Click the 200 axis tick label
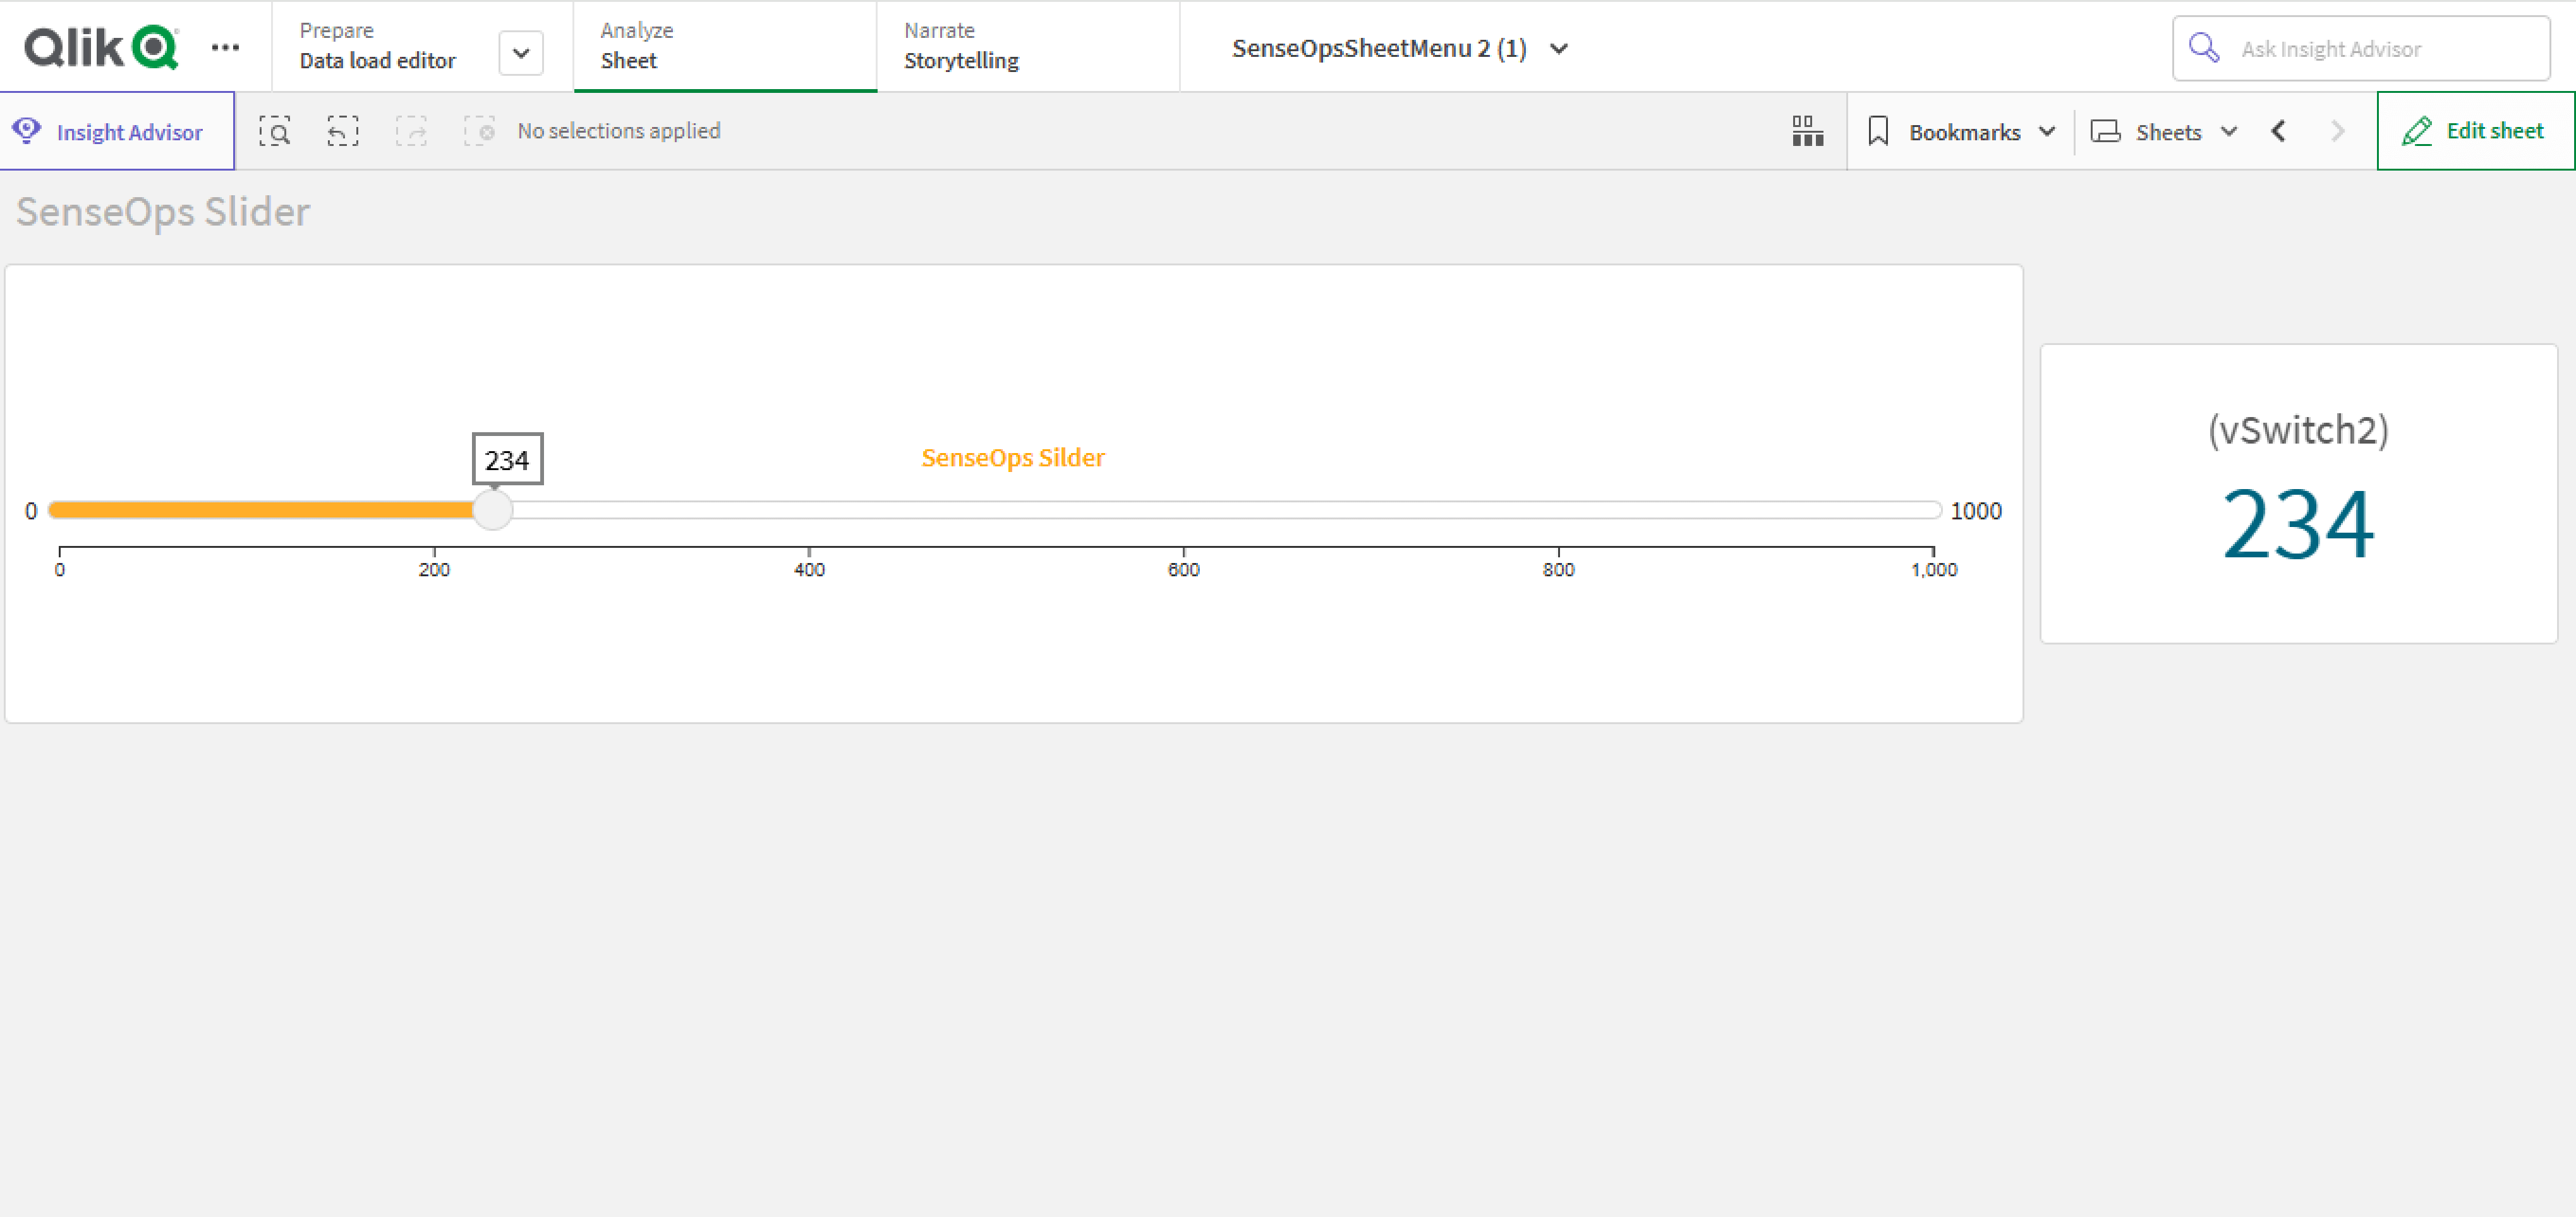 [x=434, y=570]
